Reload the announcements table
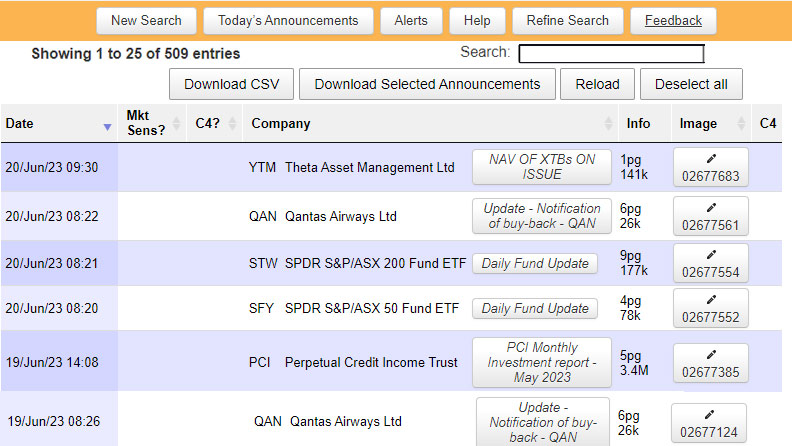This screenshot has height=446, width=792. pyautogui.click(x=597, y=84)
